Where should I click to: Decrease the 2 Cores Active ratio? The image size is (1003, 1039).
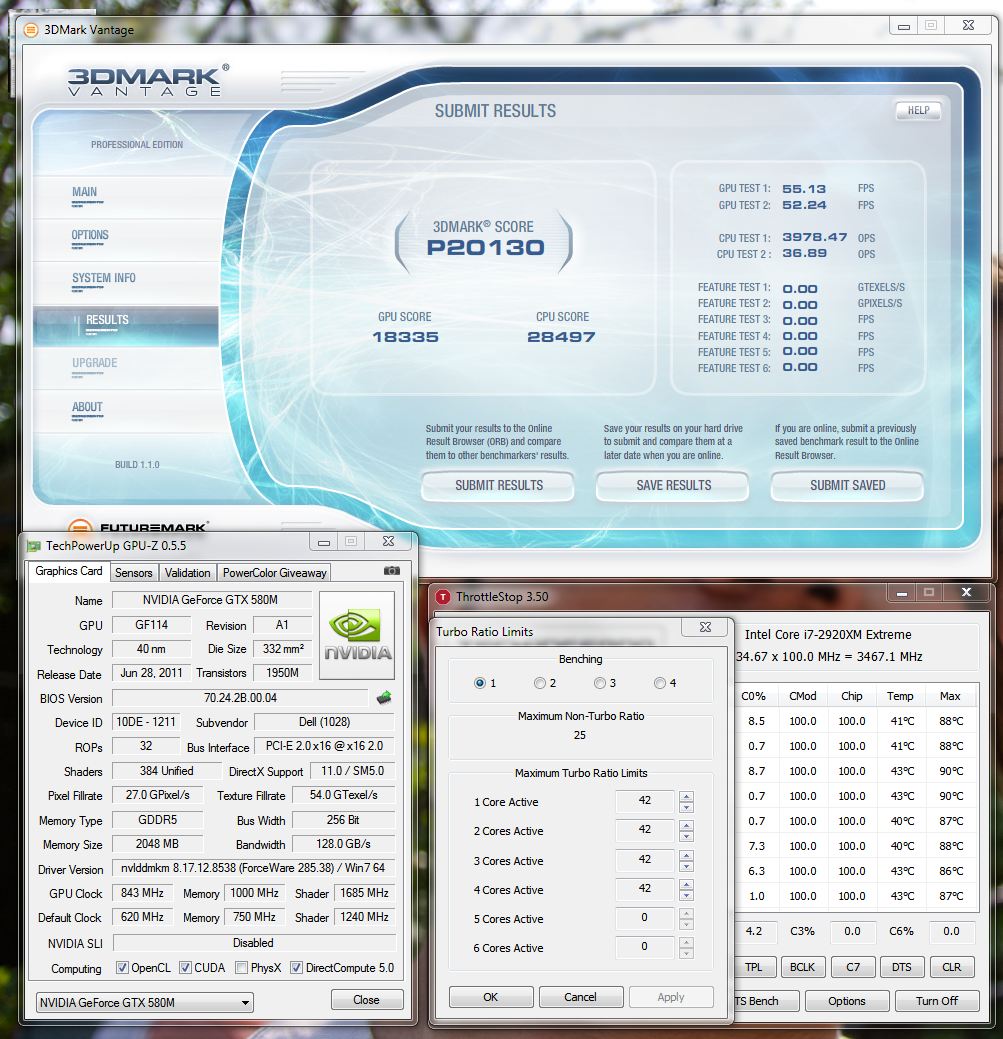click(687, 836)
